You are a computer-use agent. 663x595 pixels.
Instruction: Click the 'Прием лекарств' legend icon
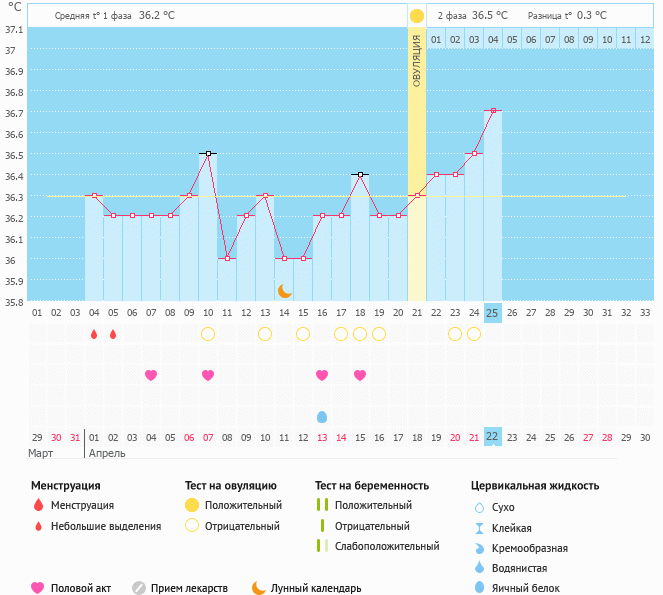(x=139, y=588)
